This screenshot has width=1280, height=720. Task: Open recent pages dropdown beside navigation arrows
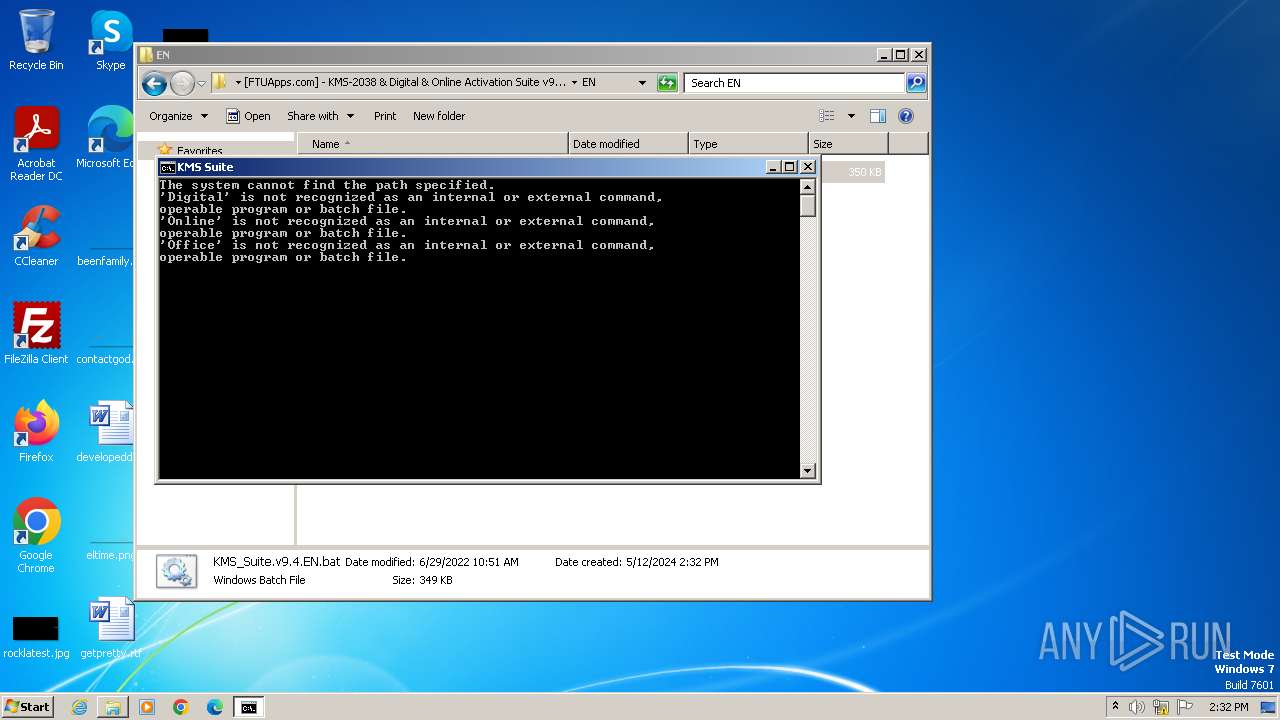point(202,83)
